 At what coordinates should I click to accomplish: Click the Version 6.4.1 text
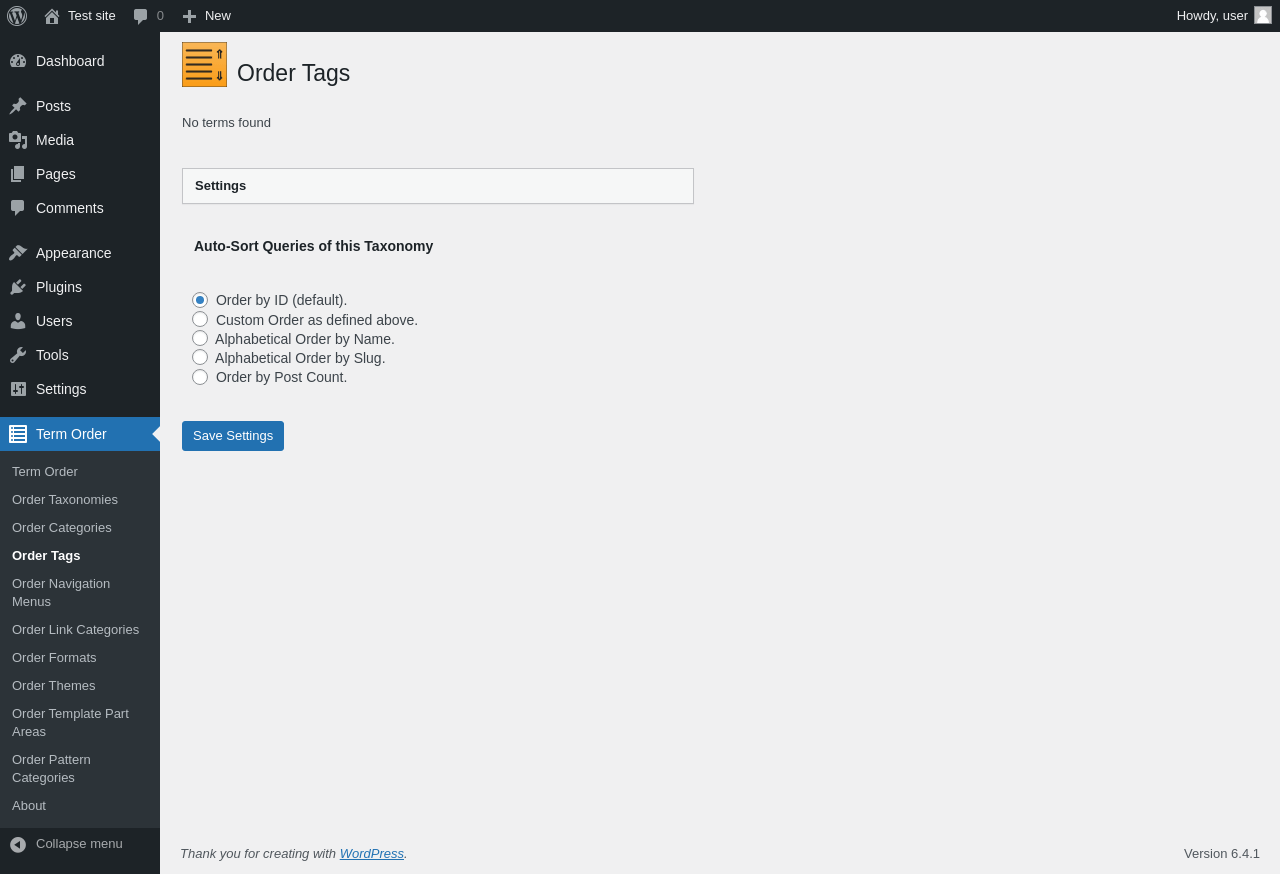click(x=1222, y=854)
